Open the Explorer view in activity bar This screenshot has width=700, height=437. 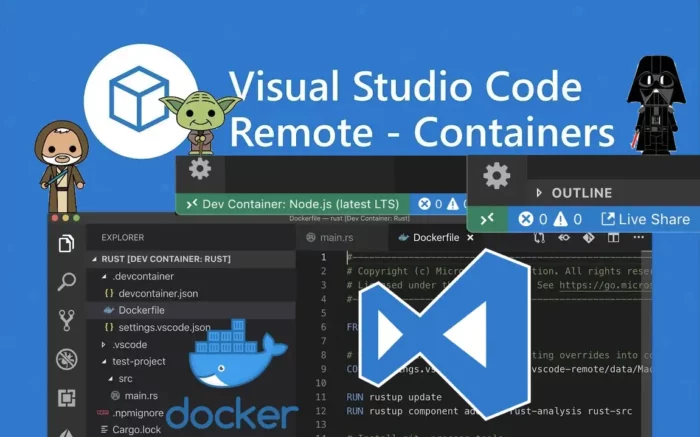tap(66, 243)
